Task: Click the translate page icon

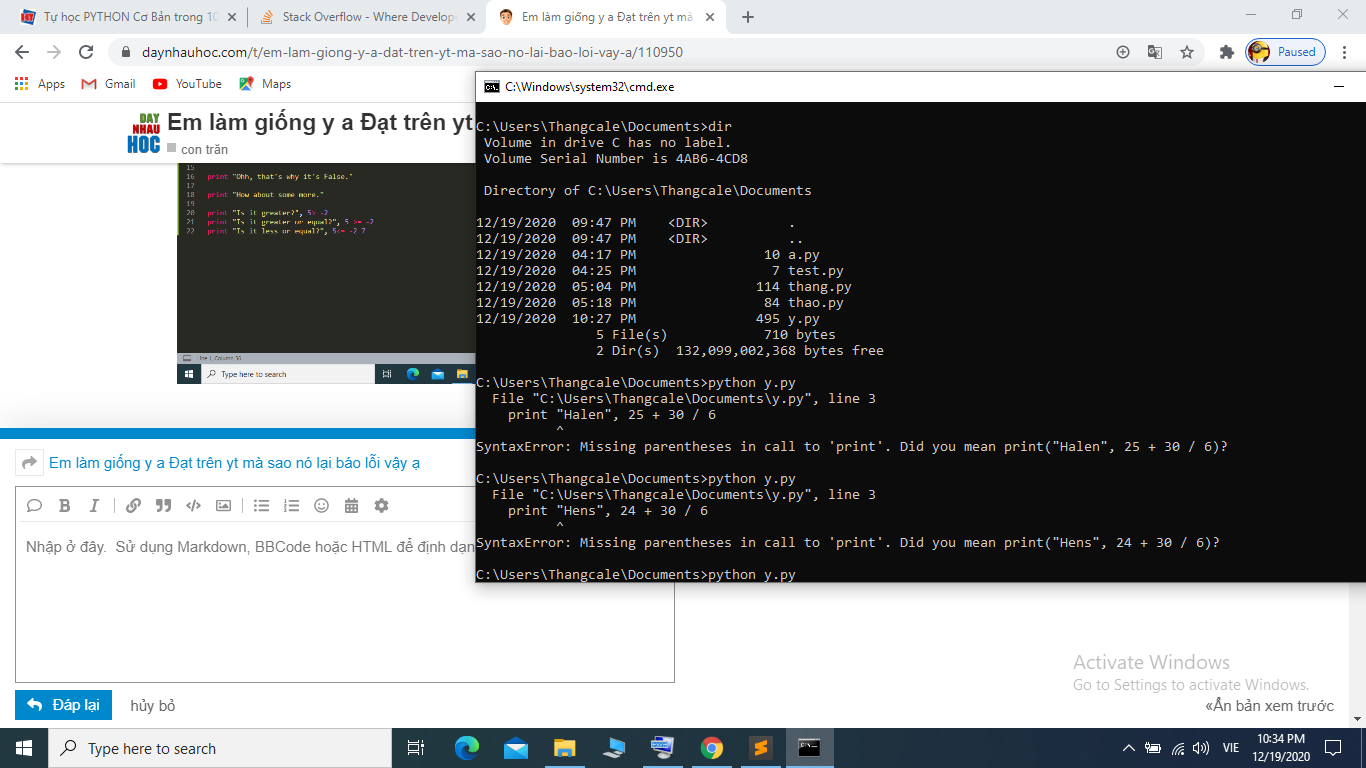Action: pos(1155,52)
